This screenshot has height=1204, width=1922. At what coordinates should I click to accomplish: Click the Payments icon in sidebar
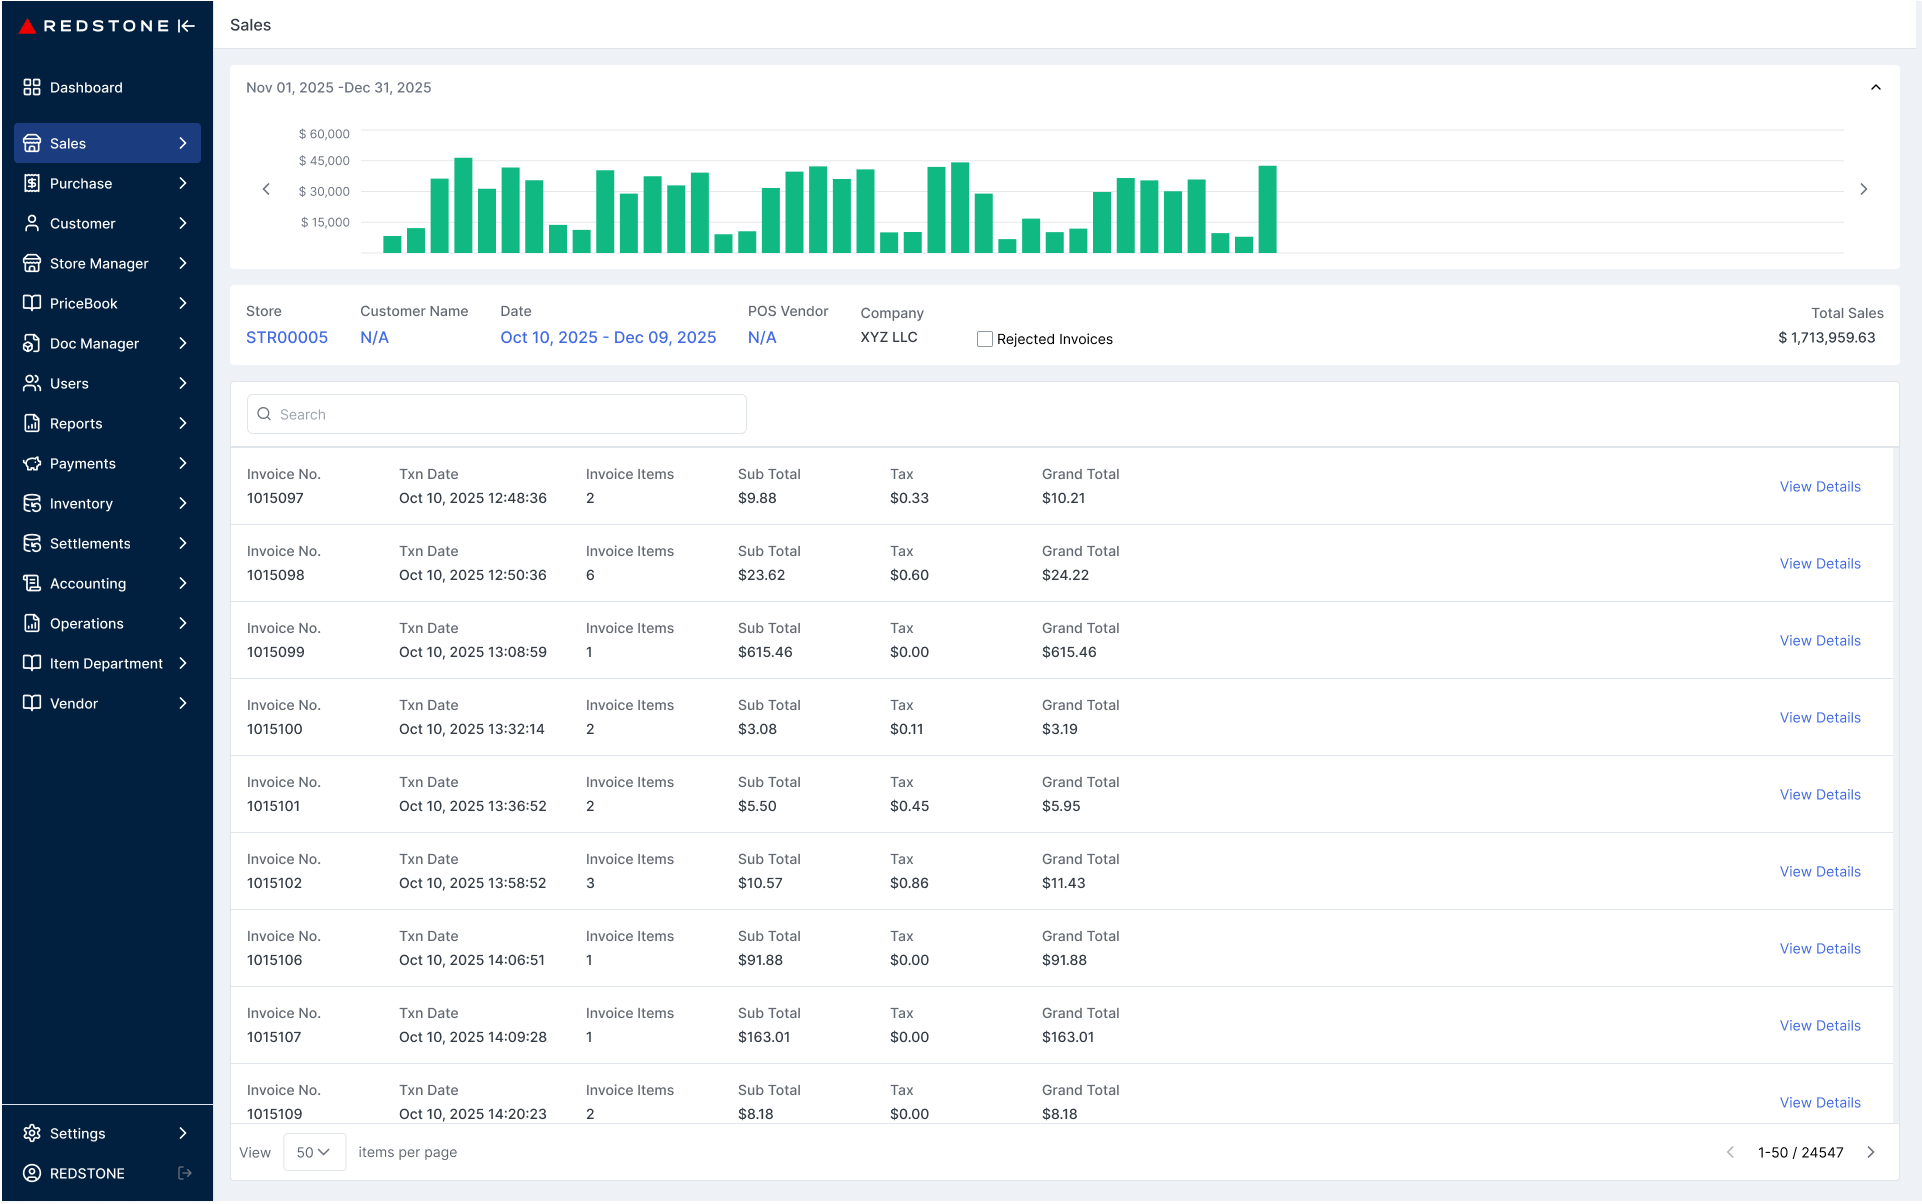click(31, 463)
